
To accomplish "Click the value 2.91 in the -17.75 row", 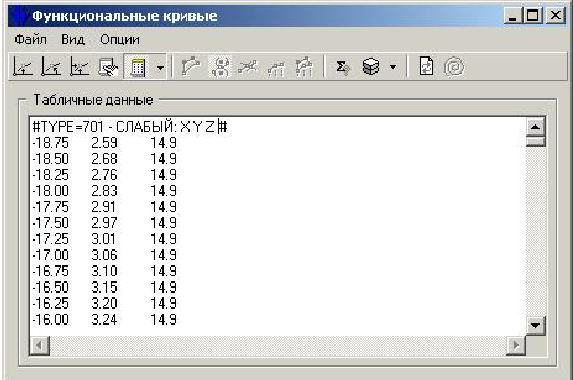I will pyautogui.click(x=103, y=207).
